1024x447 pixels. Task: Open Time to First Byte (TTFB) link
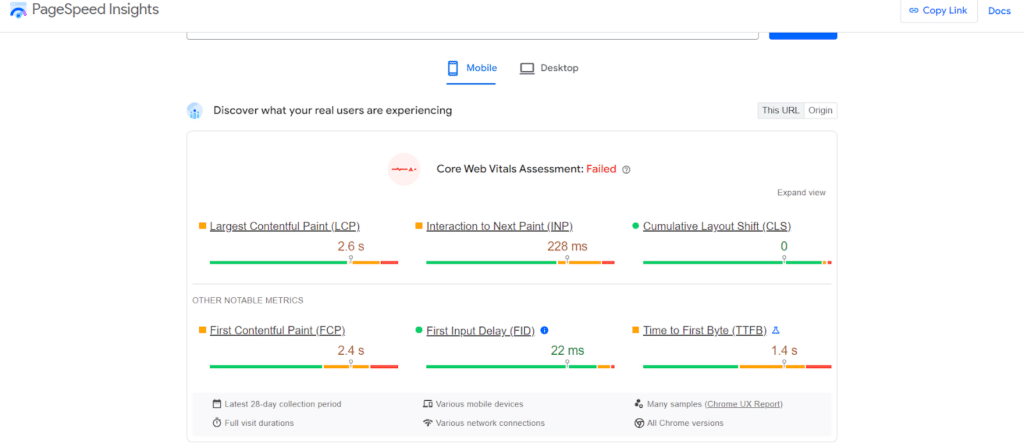pyautogui.click(x=705, y=331)
